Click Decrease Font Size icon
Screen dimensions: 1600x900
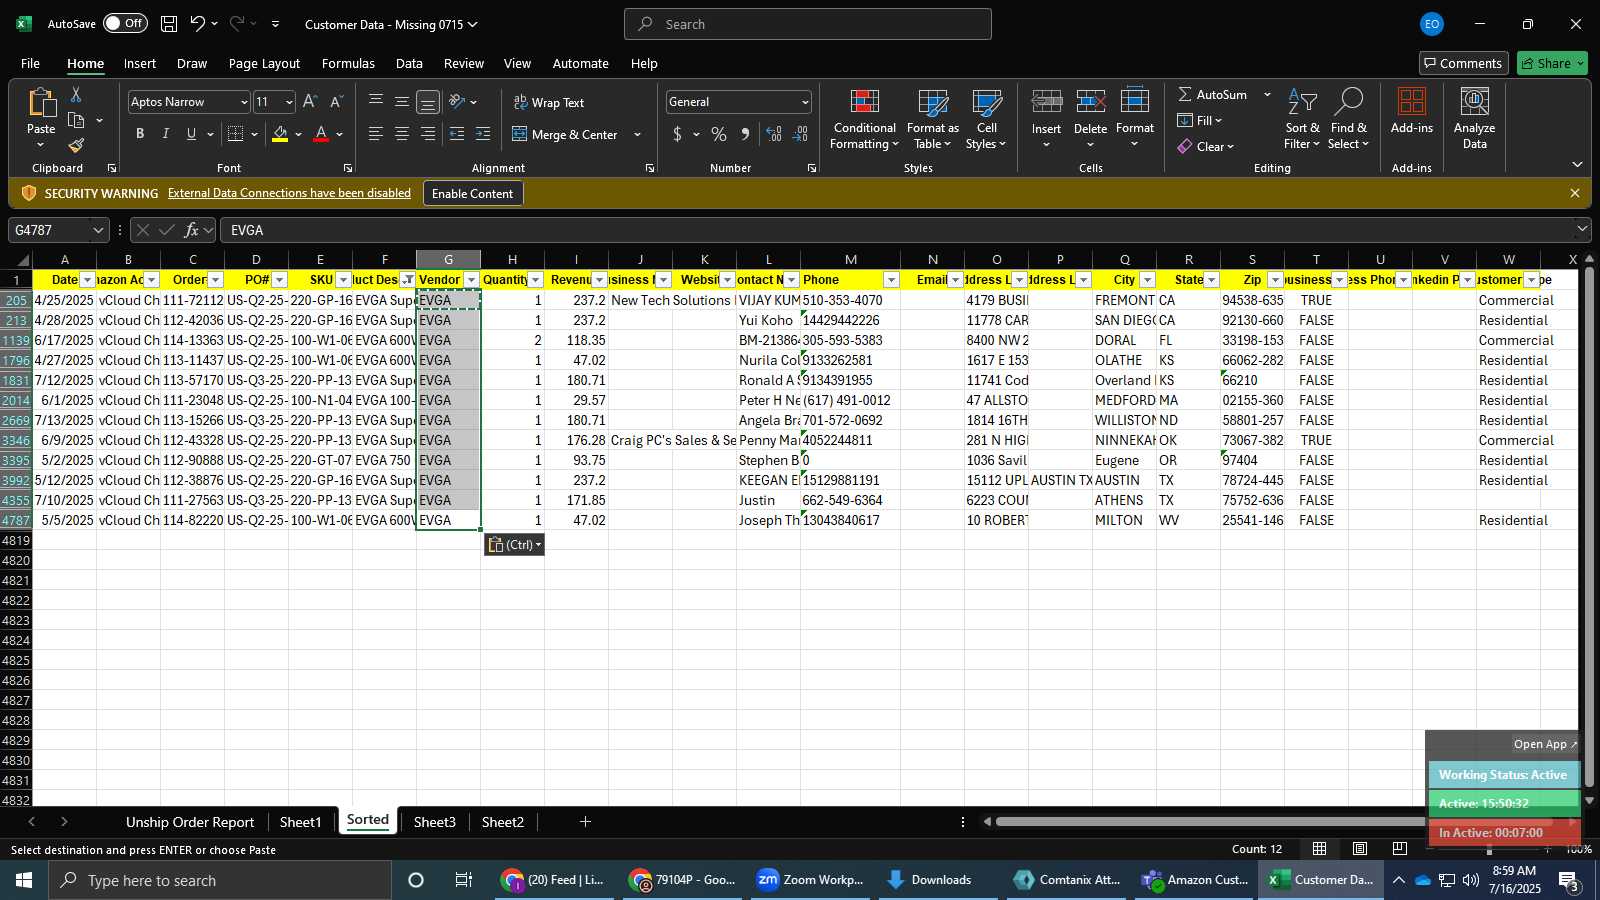coord(336,102)
